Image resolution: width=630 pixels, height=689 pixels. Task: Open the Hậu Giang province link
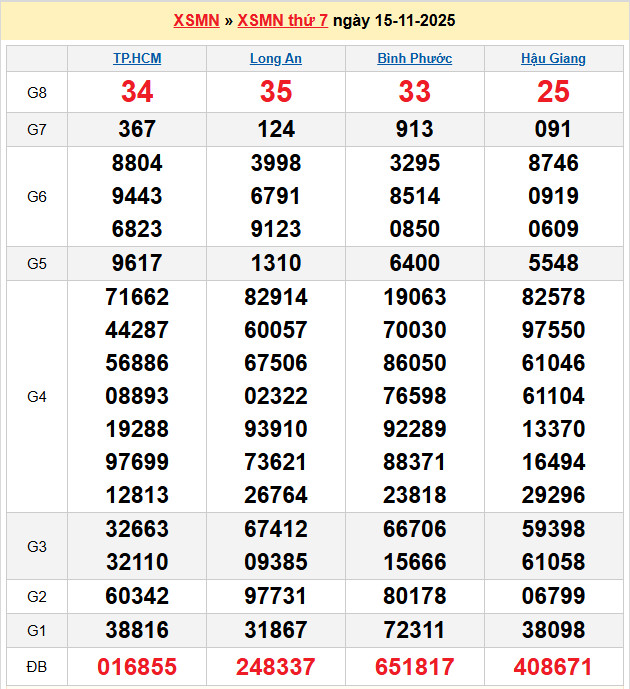(553, 58)
